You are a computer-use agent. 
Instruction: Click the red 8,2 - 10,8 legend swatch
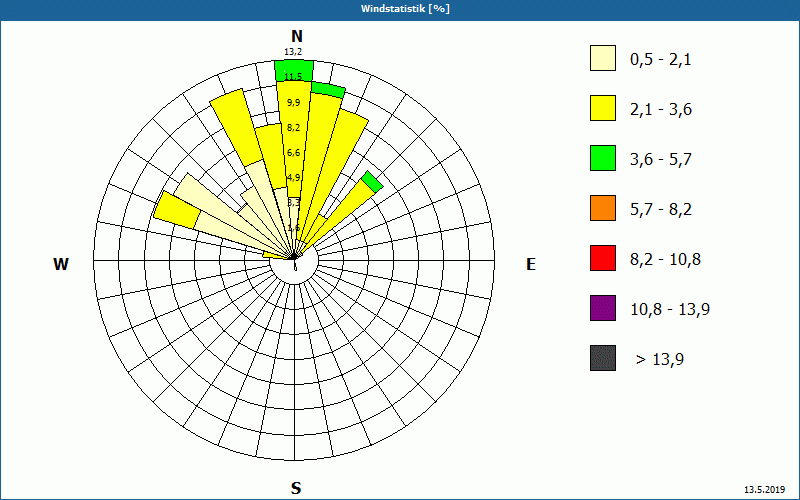[x=603, y=258]
